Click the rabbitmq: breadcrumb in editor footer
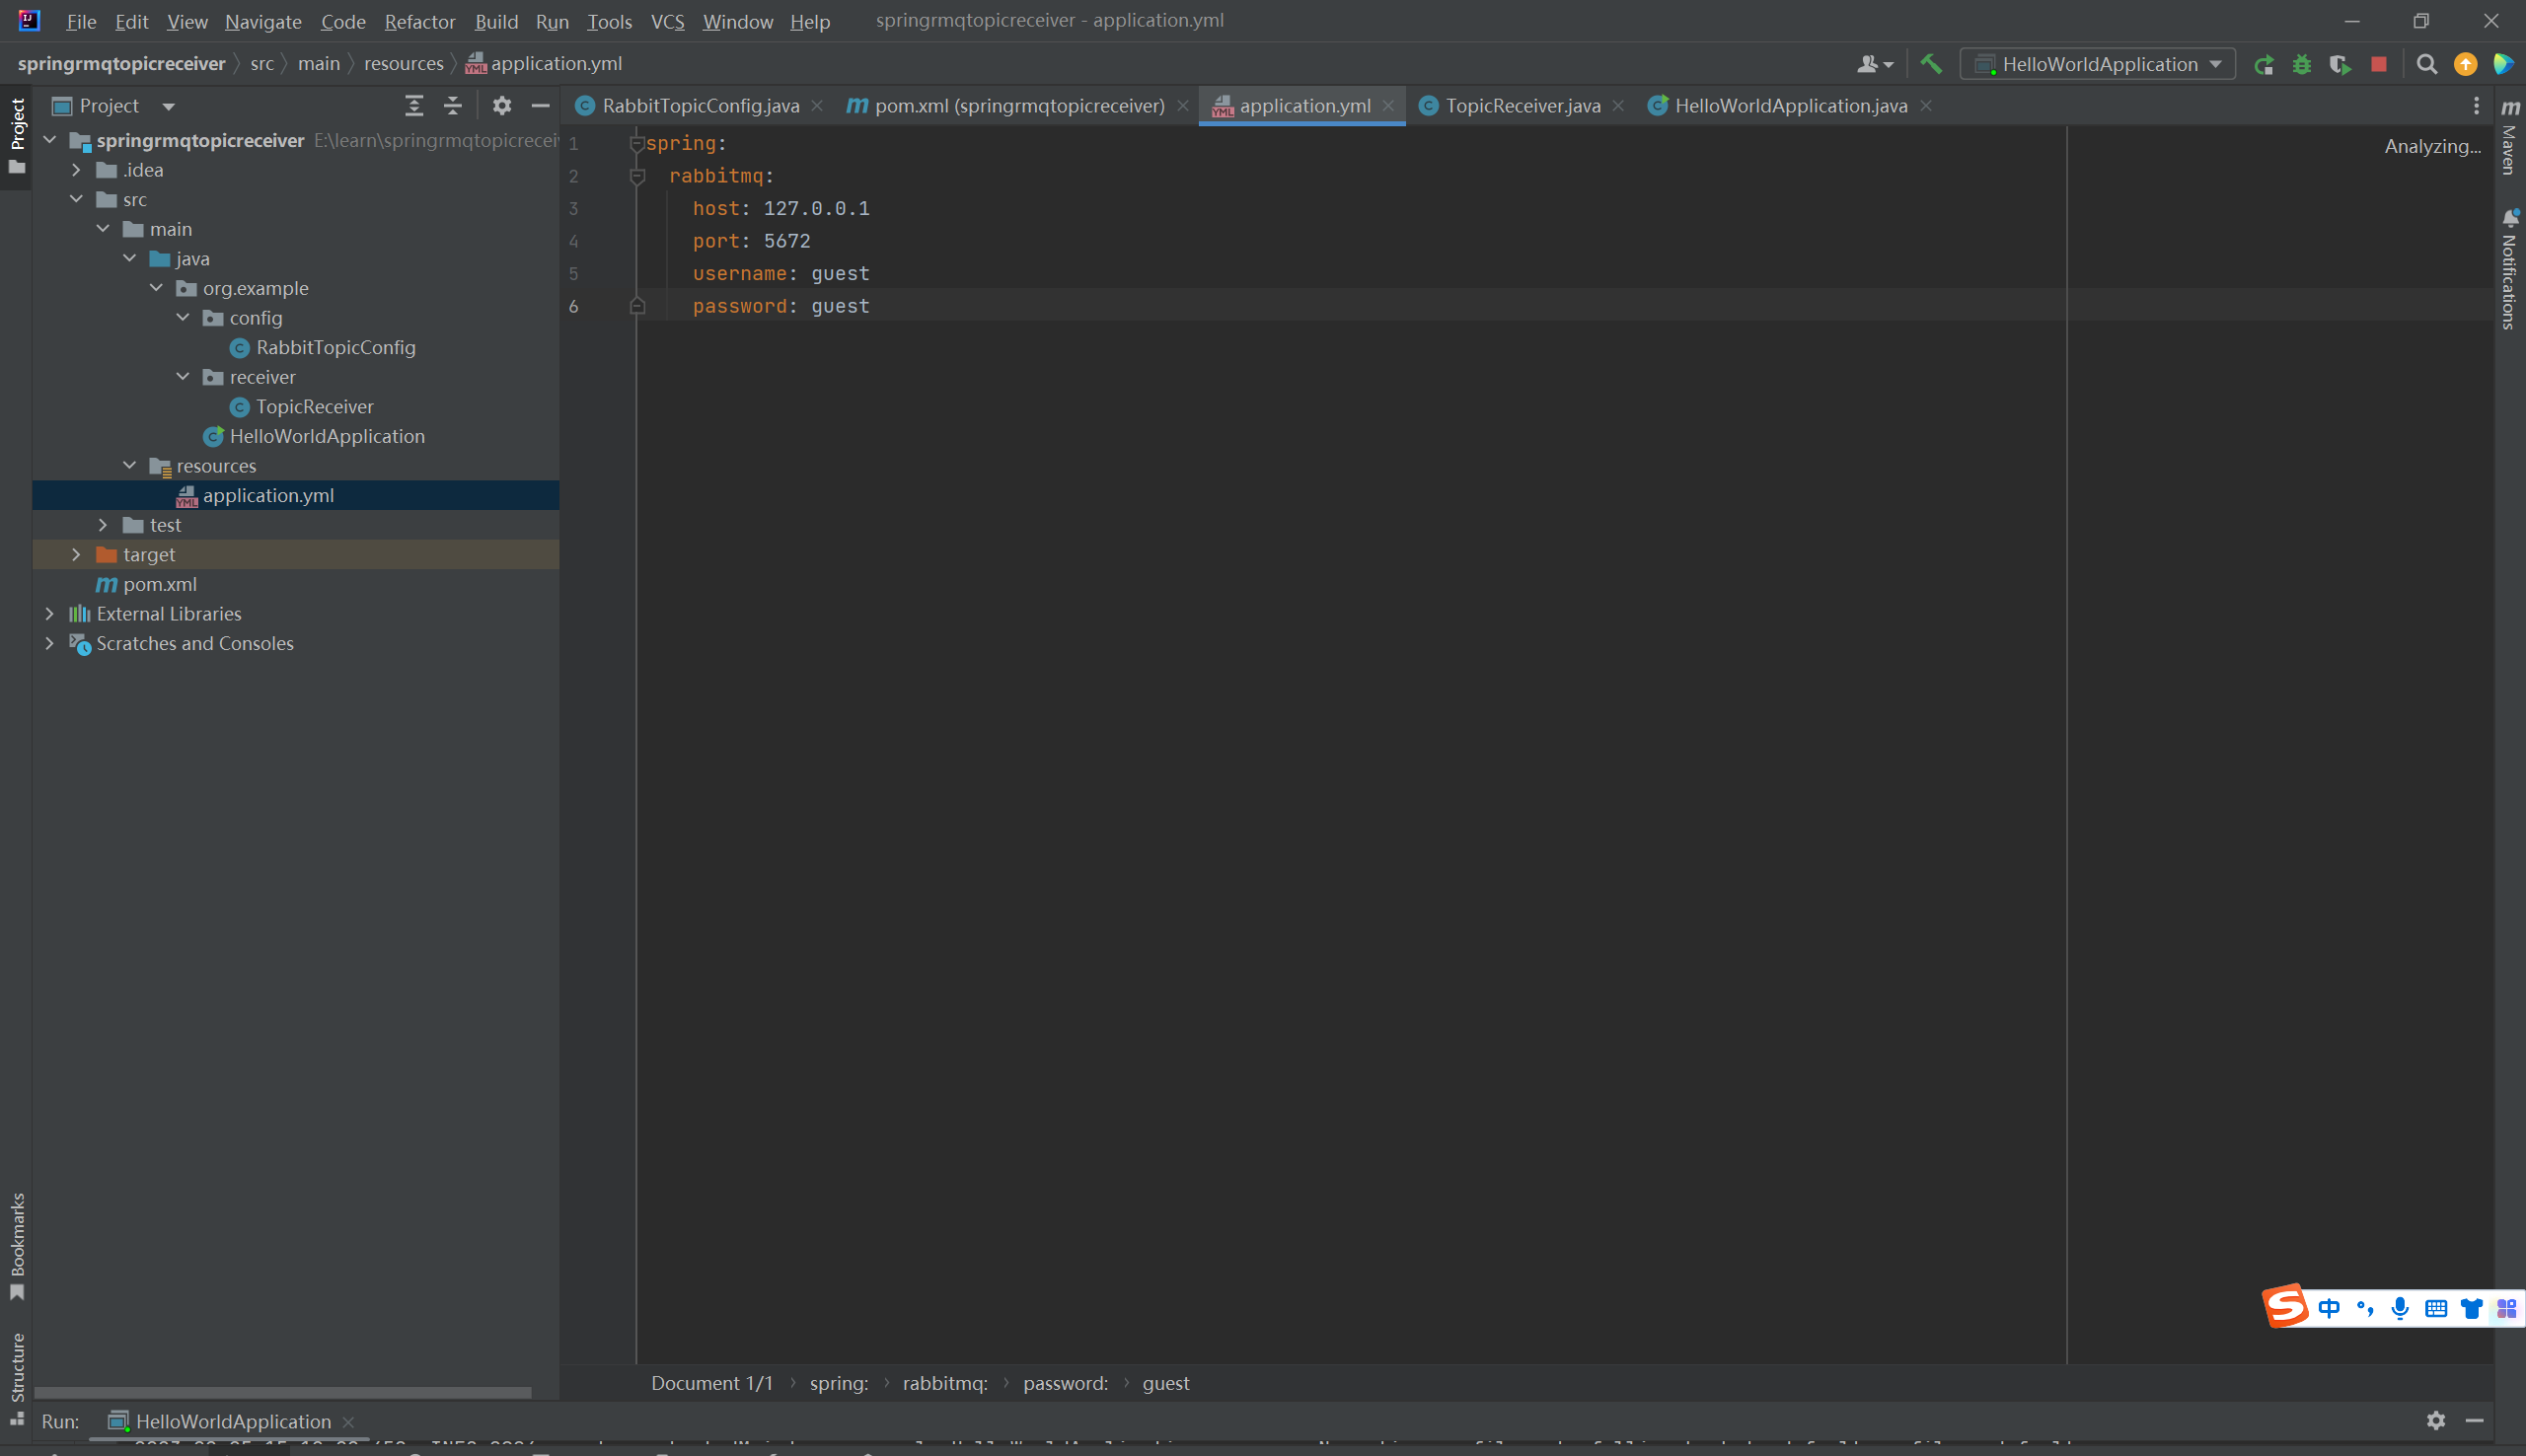2526x1456 pixels. [x=944, y=1383]
